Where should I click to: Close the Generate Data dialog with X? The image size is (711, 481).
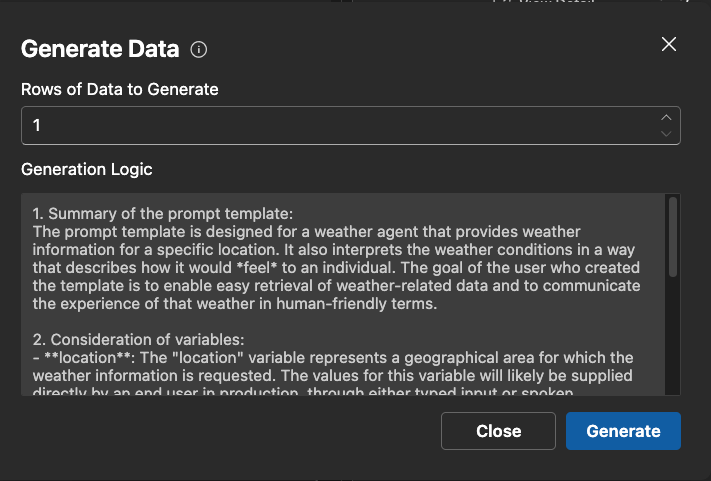(669, 44)
